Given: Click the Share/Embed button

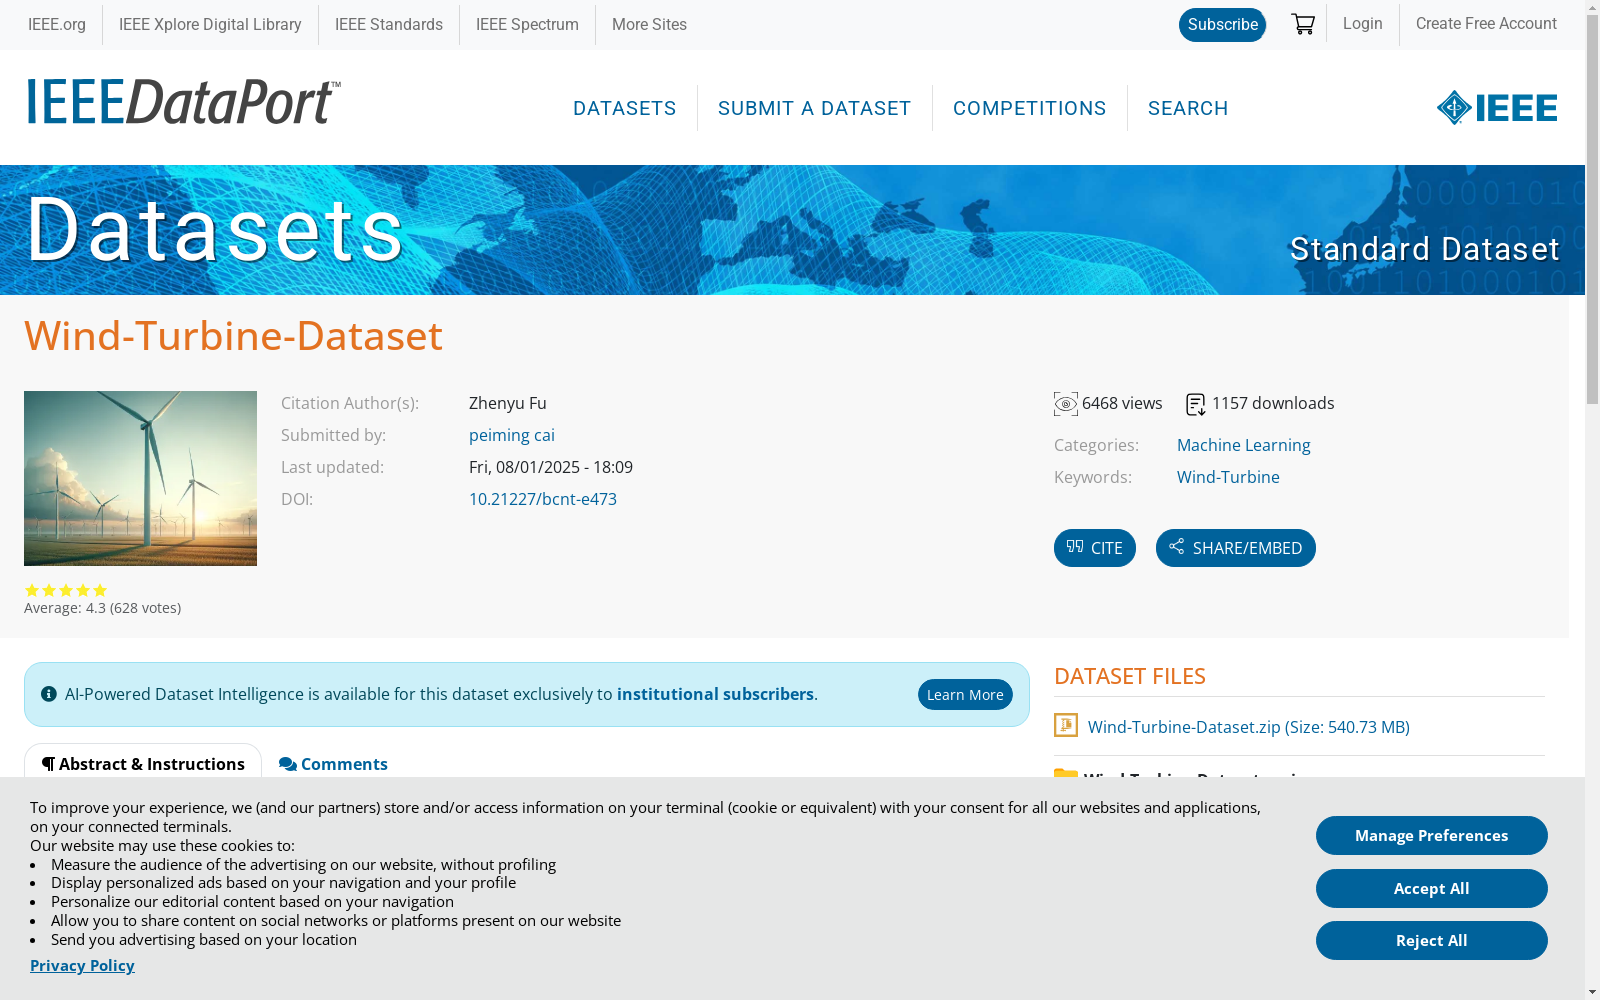Looking at the screenshot, I should tap(1236, 548).
